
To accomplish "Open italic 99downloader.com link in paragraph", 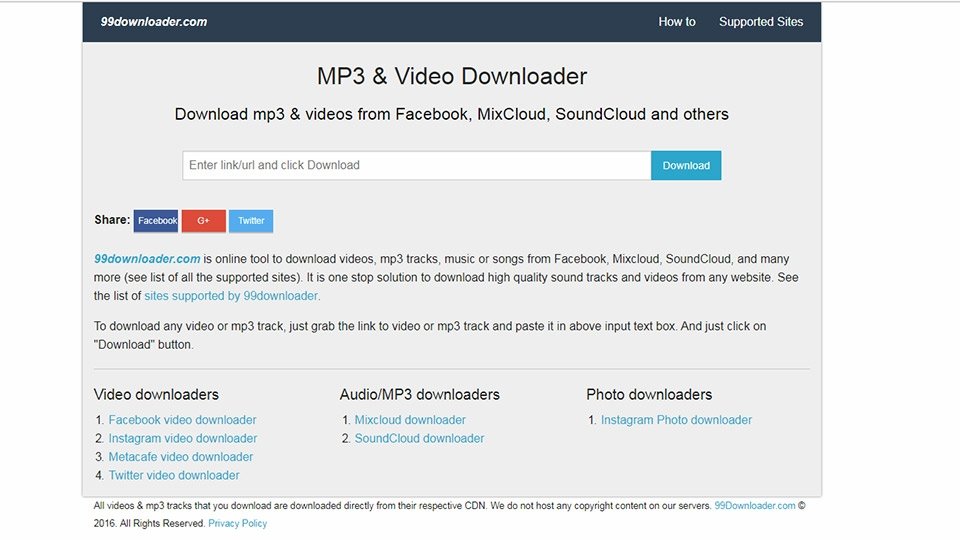I will coord(147,259).
